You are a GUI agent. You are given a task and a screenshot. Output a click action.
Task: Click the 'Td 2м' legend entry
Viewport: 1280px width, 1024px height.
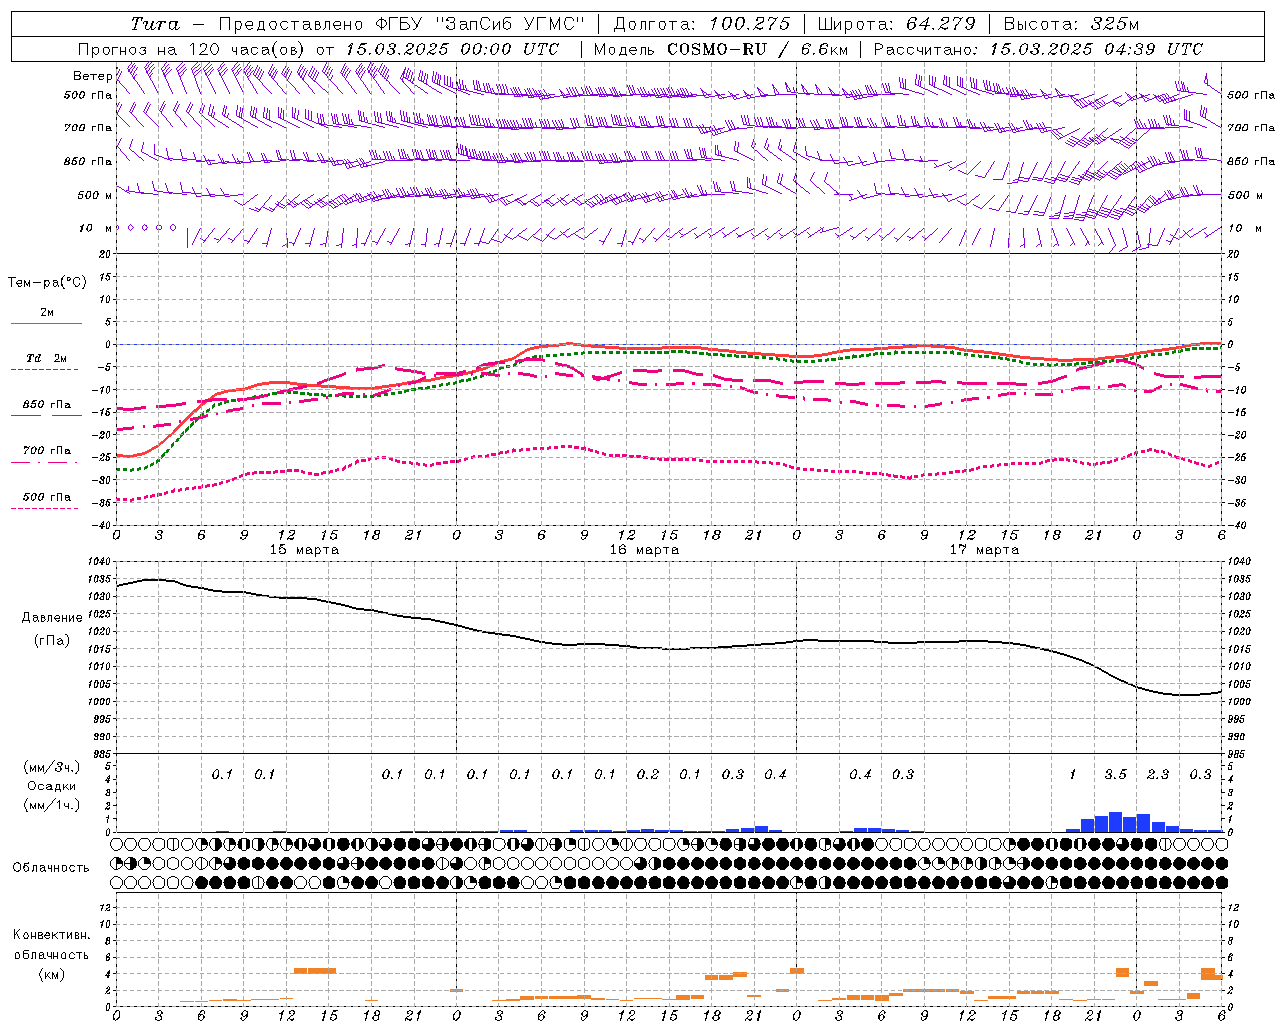[x=47, y=358]
